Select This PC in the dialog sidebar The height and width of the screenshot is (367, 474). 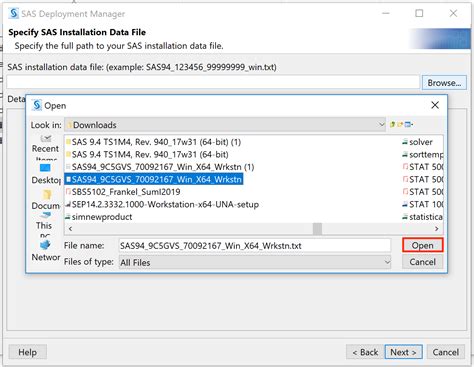44,224
